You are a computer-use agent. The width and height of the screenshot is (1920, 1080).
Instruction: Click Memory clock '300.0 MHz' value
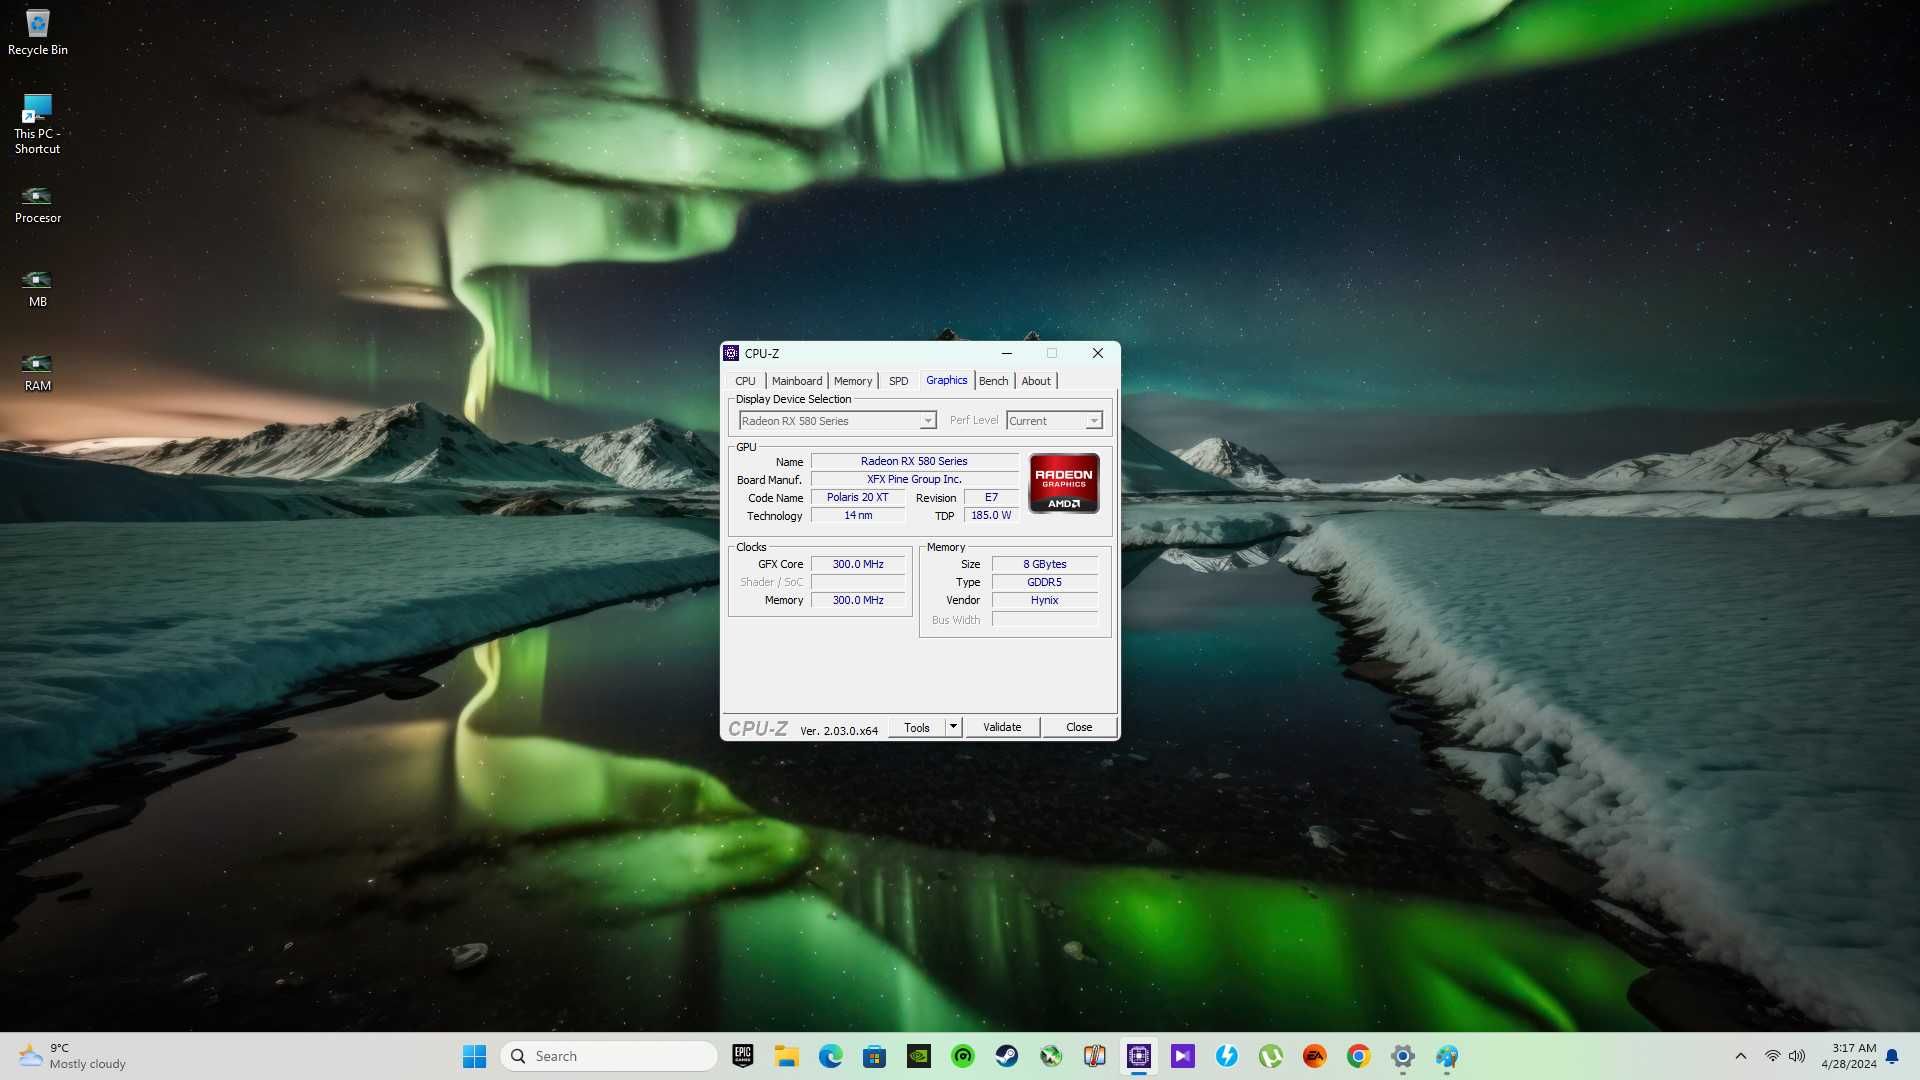(857, 600)
